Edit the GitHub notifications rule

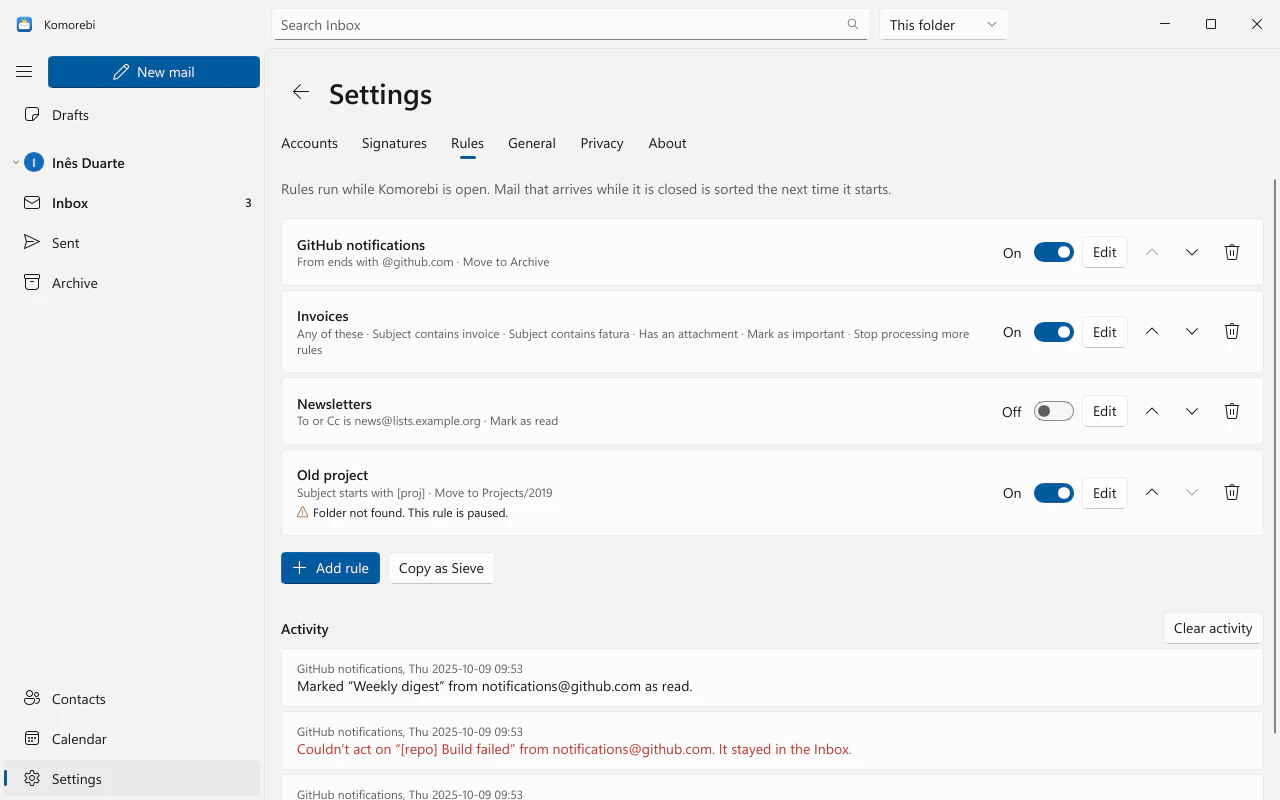1105,252
